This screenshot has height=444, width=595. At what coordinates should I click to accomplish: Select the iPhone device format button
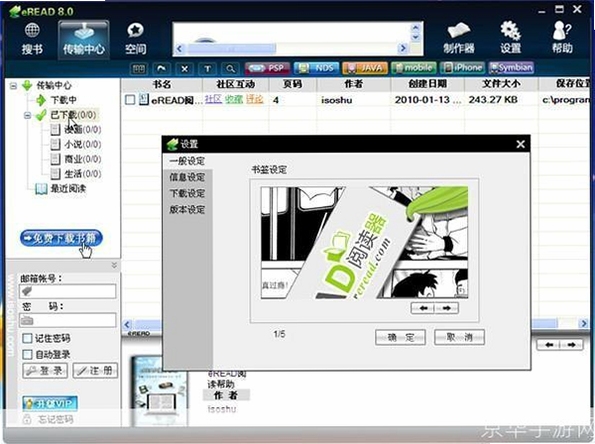pyautogui.click(x=463, y=68)
